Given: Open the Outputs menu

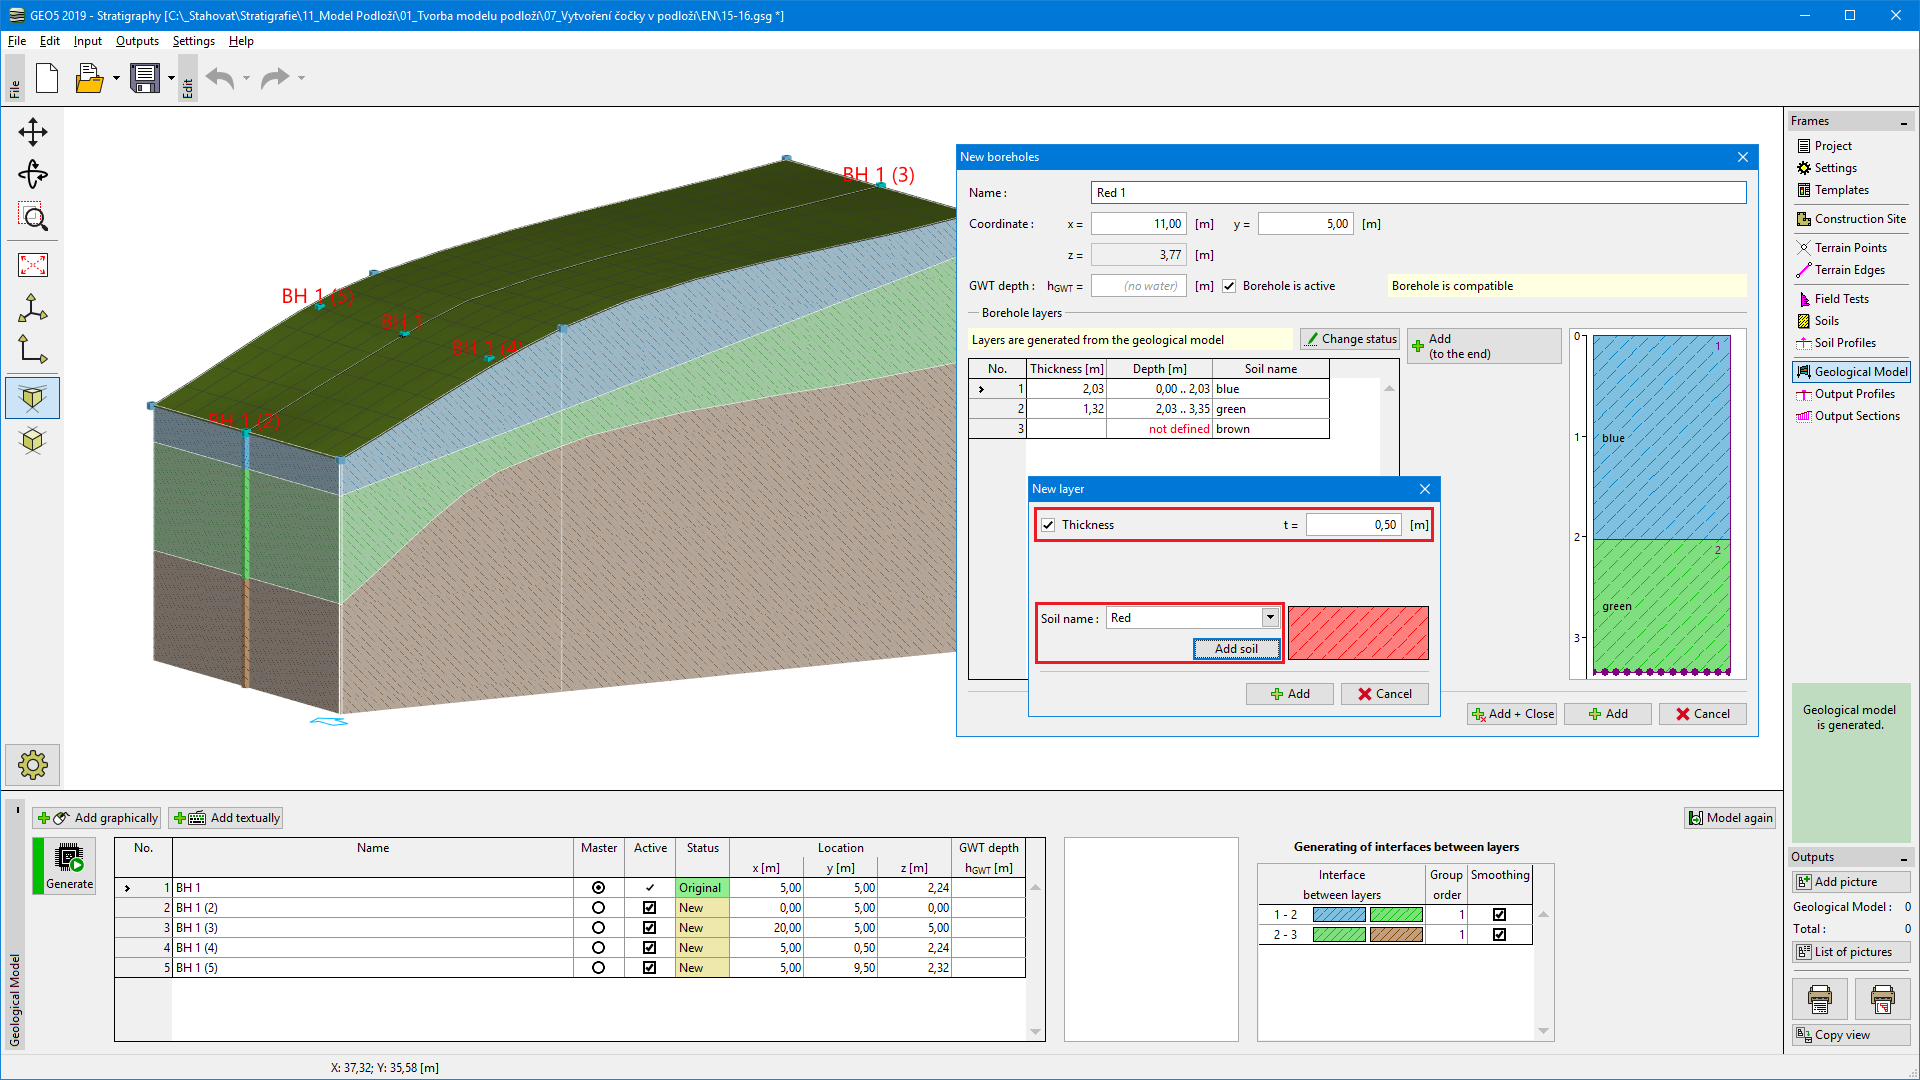Looking at the screenshot, I should (137, 41).
